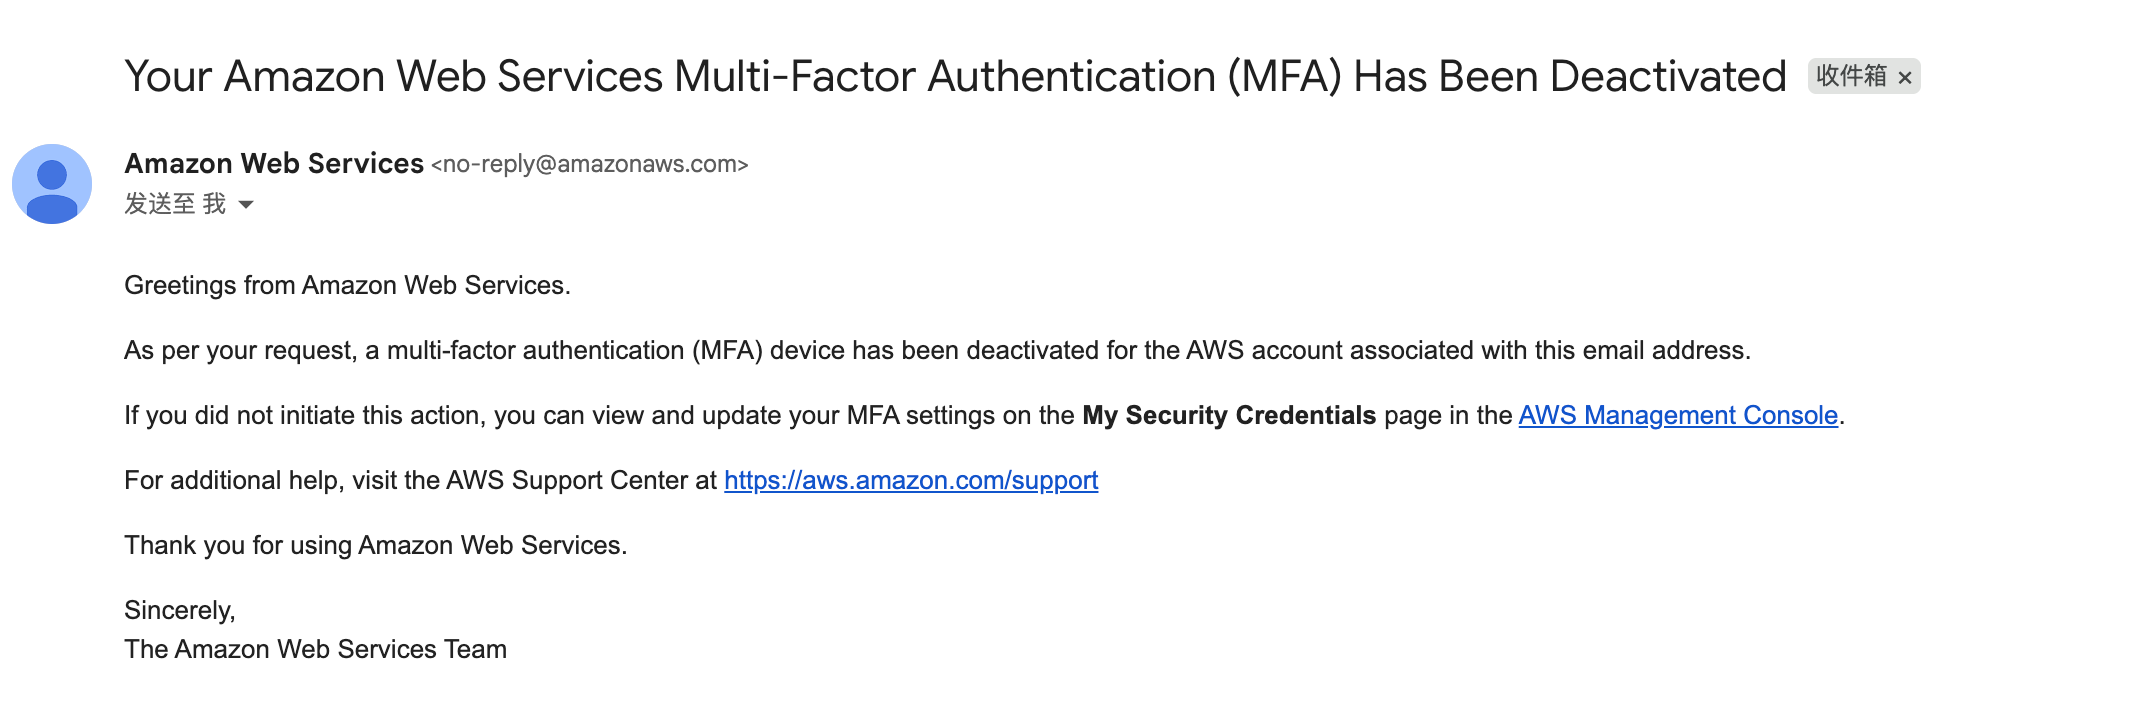Click the bold "My Security Credentials" text
The image size is (2150, 710).
pos(1229,416)
